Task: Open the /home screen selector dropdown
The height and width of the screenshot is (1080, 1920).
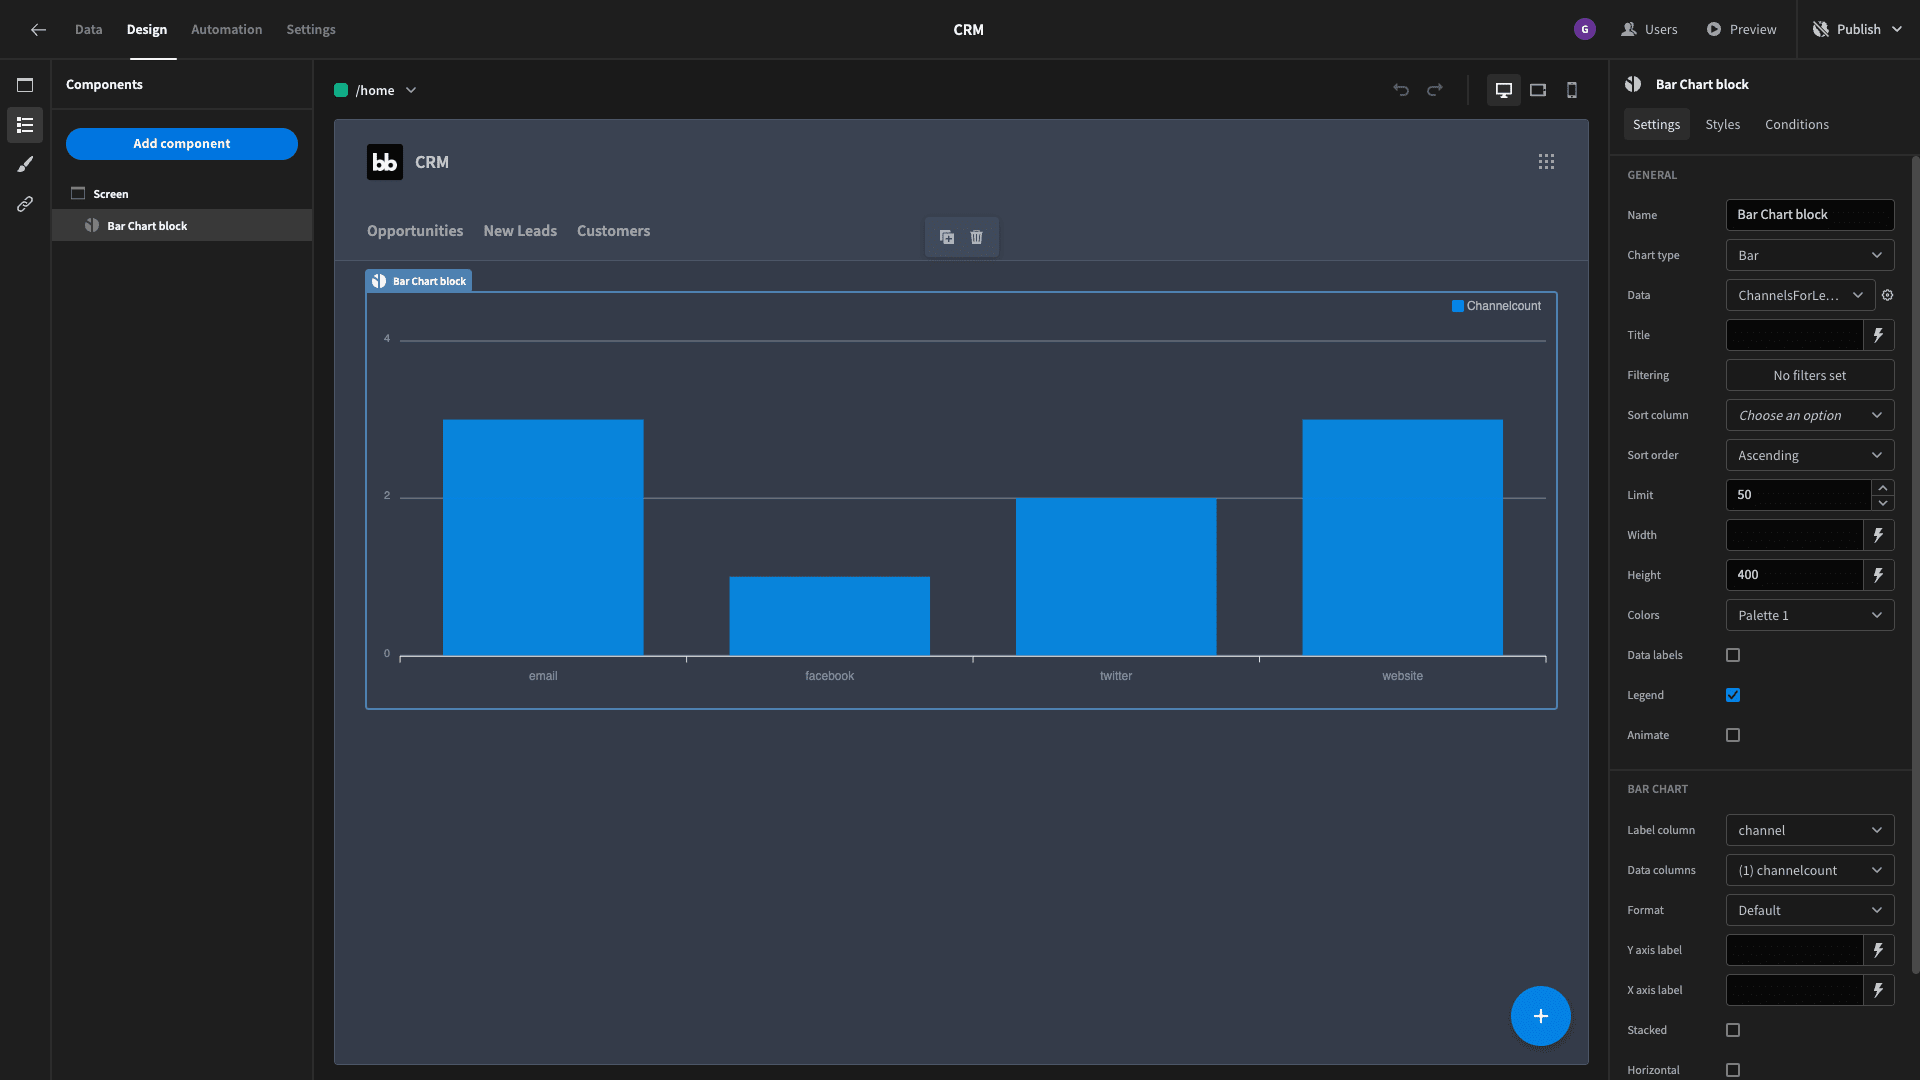Action: [376, 90]
